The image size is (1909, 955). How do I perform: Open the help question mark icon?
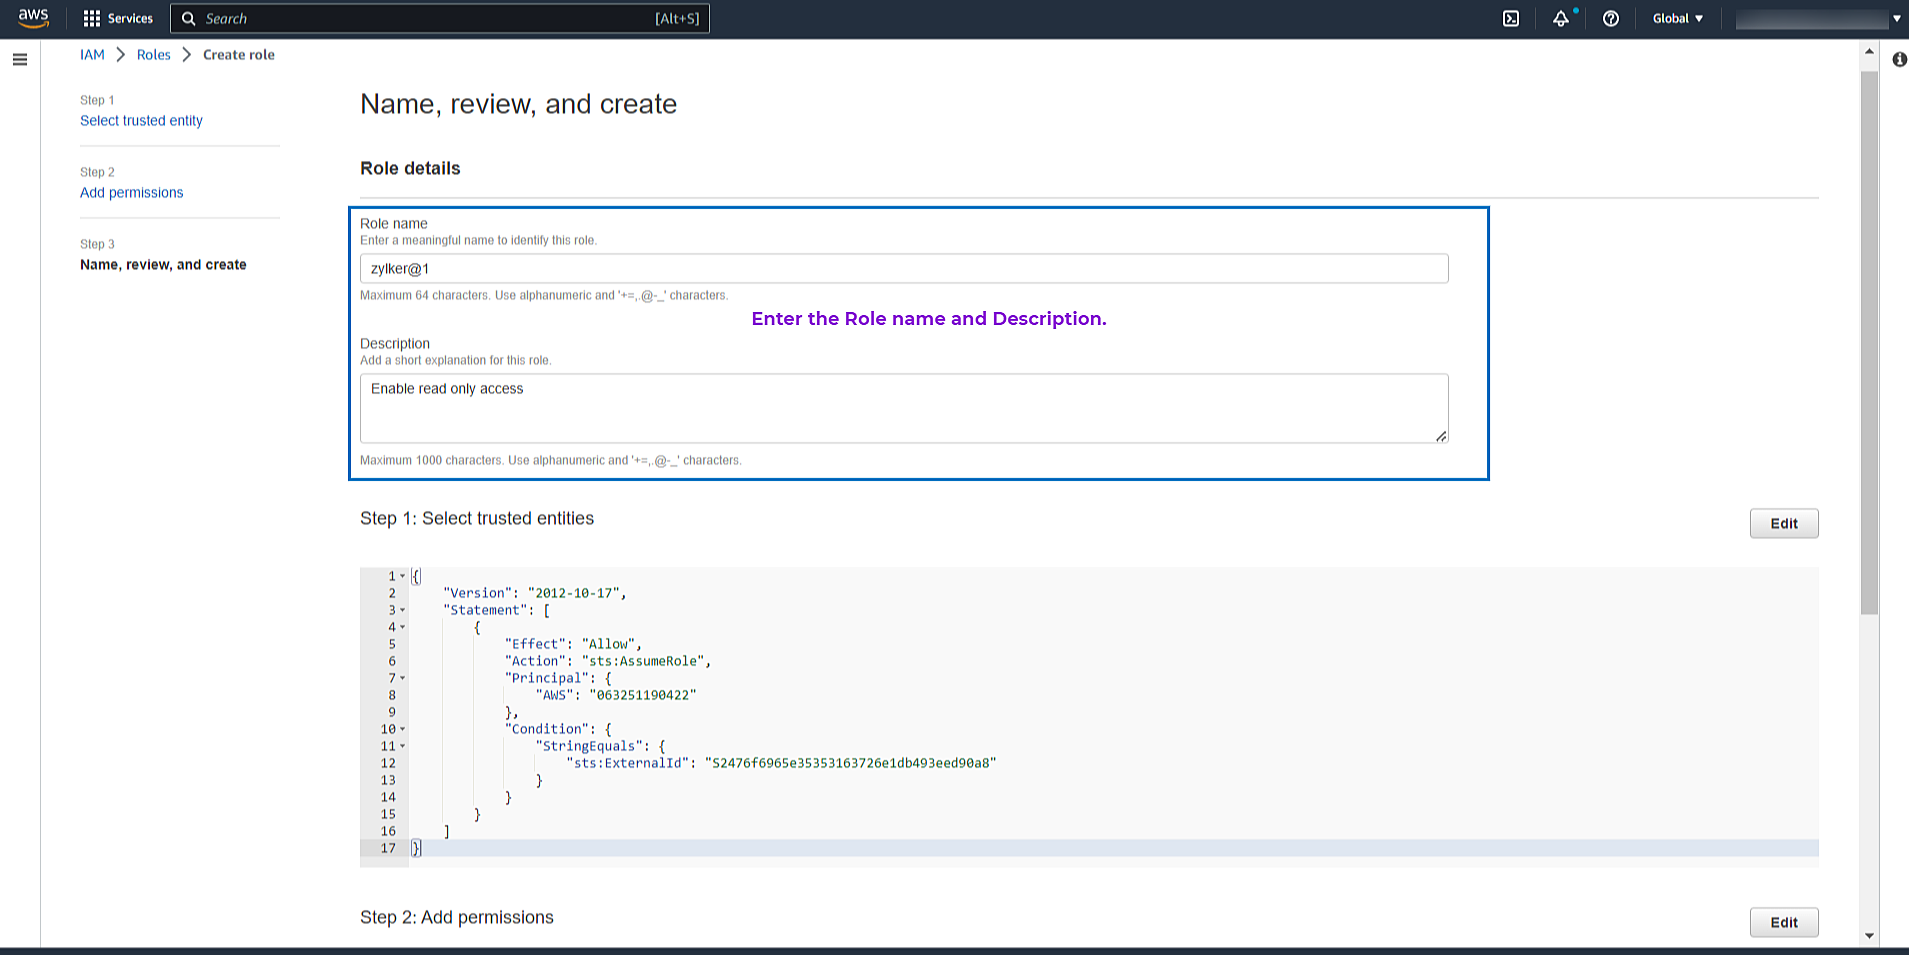pyautogui.click(x=1610, y=18)
